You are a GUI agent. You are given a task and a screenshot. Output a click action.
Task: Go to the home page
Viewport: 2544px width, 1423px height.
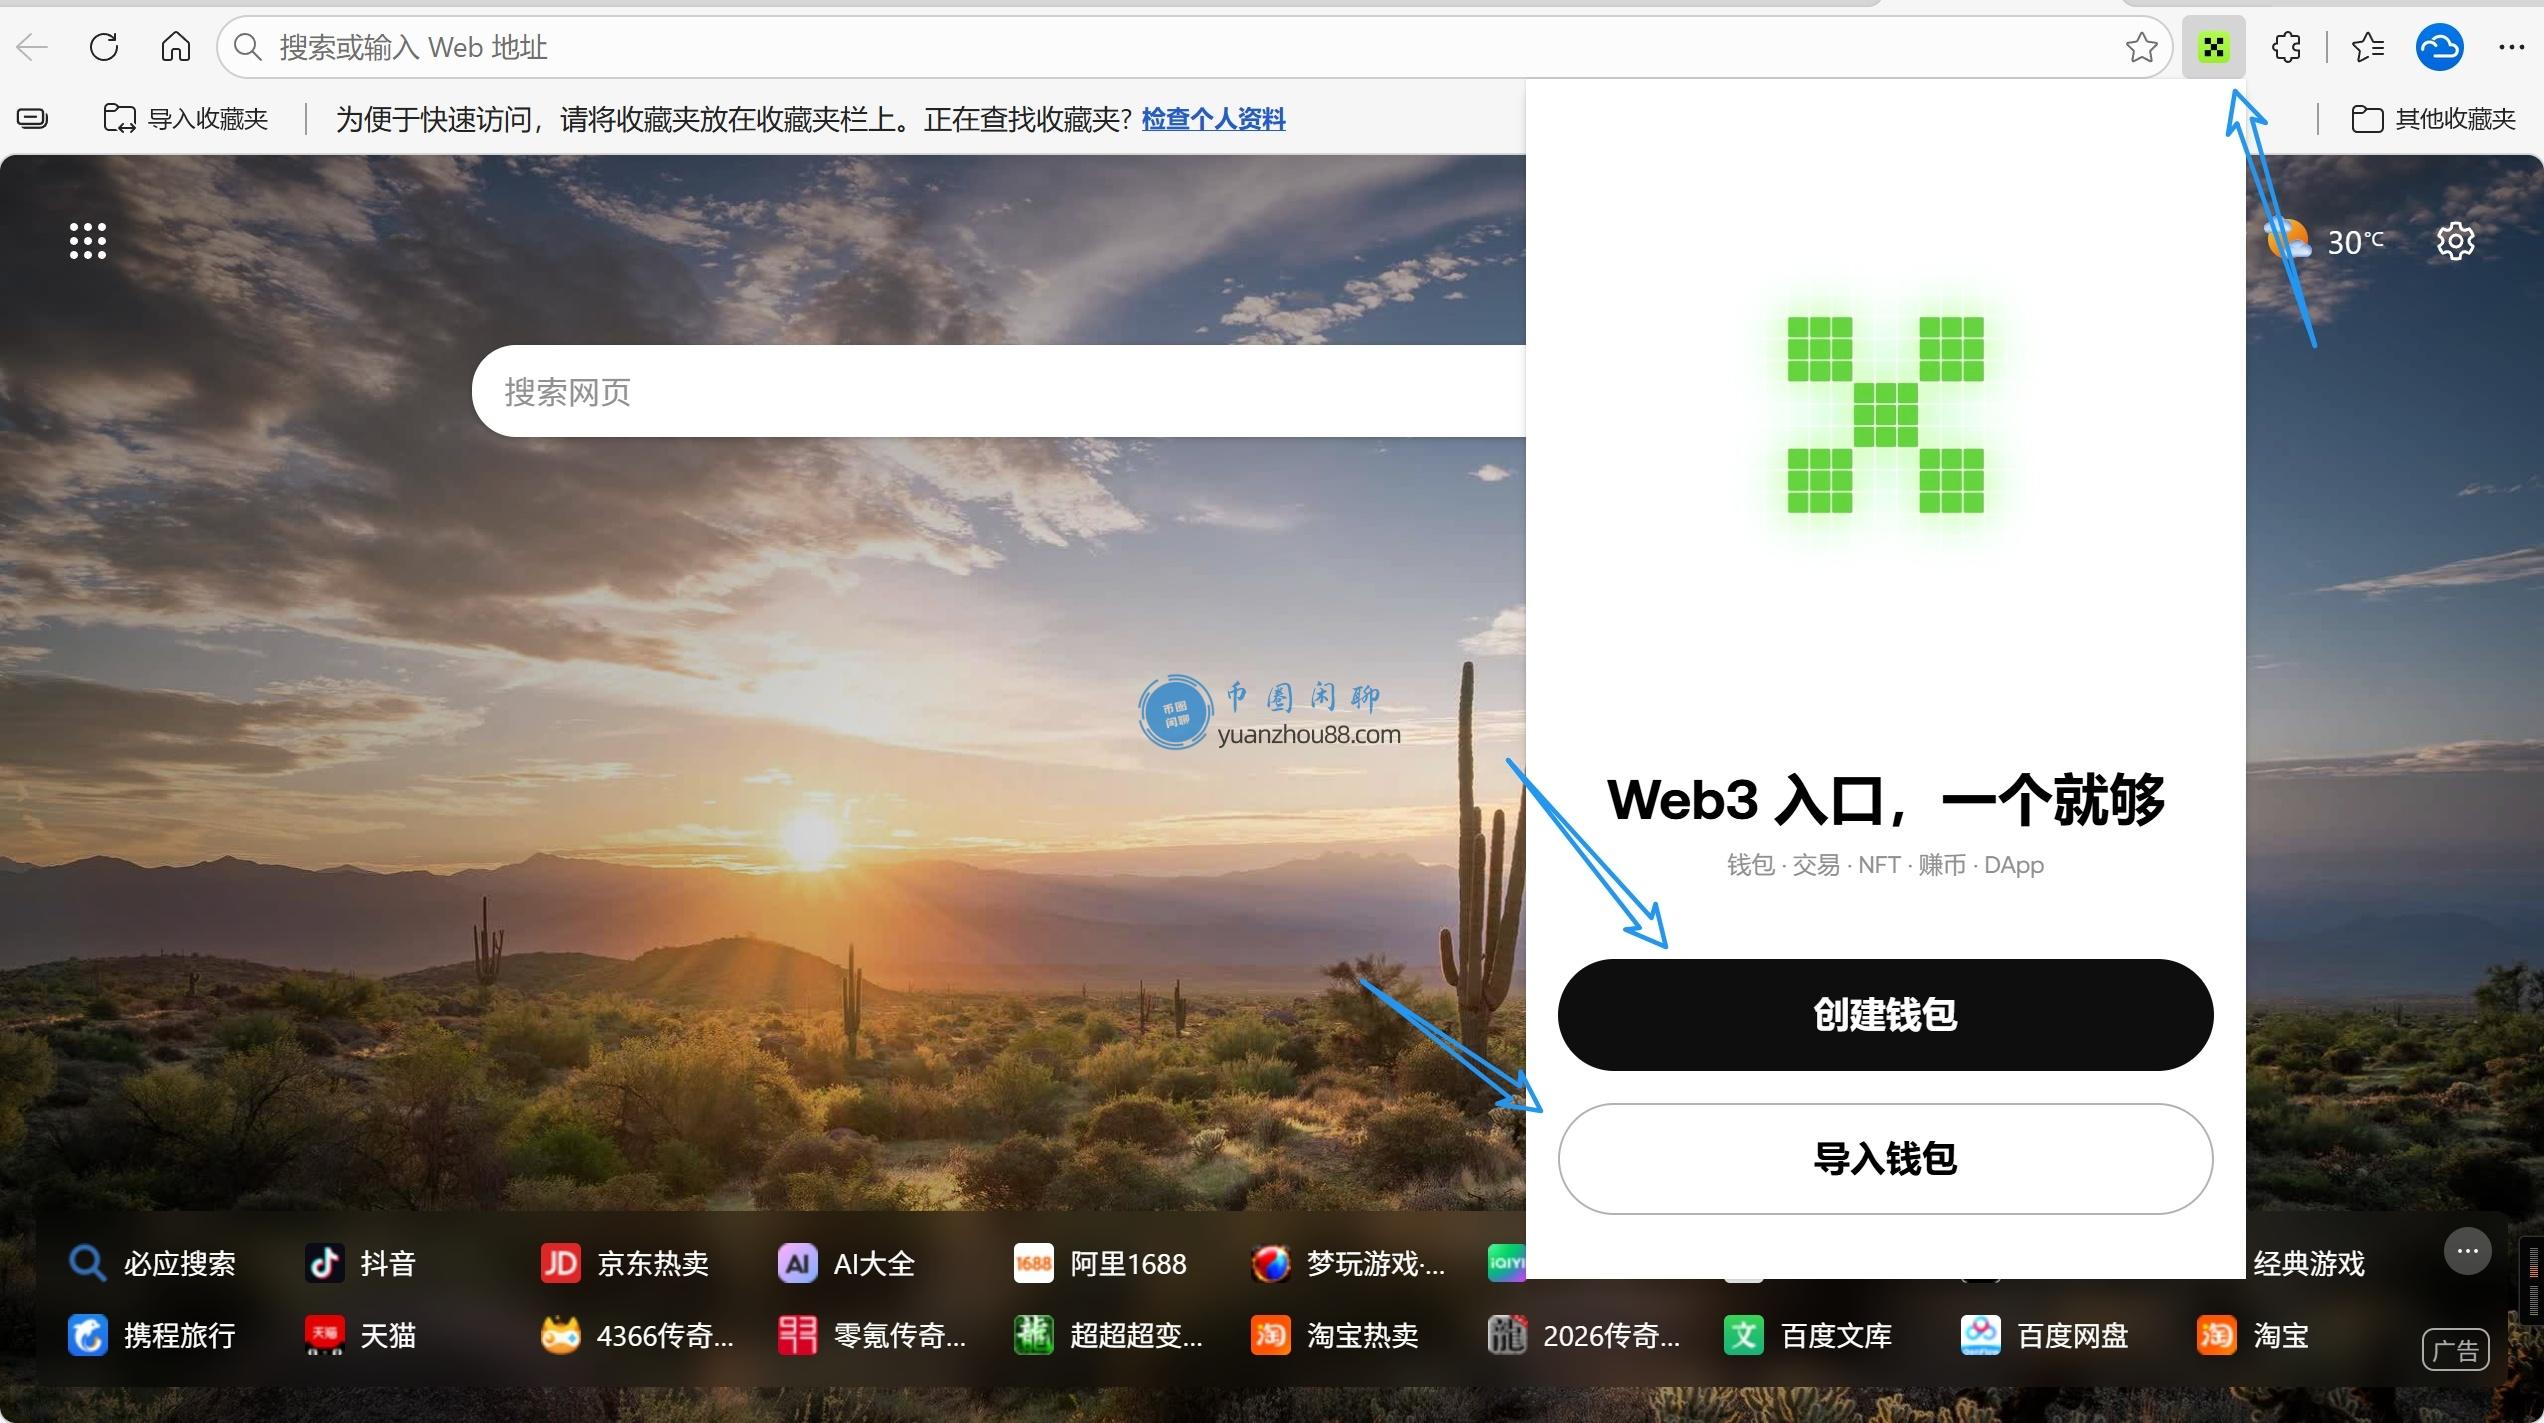pos(176,47)
